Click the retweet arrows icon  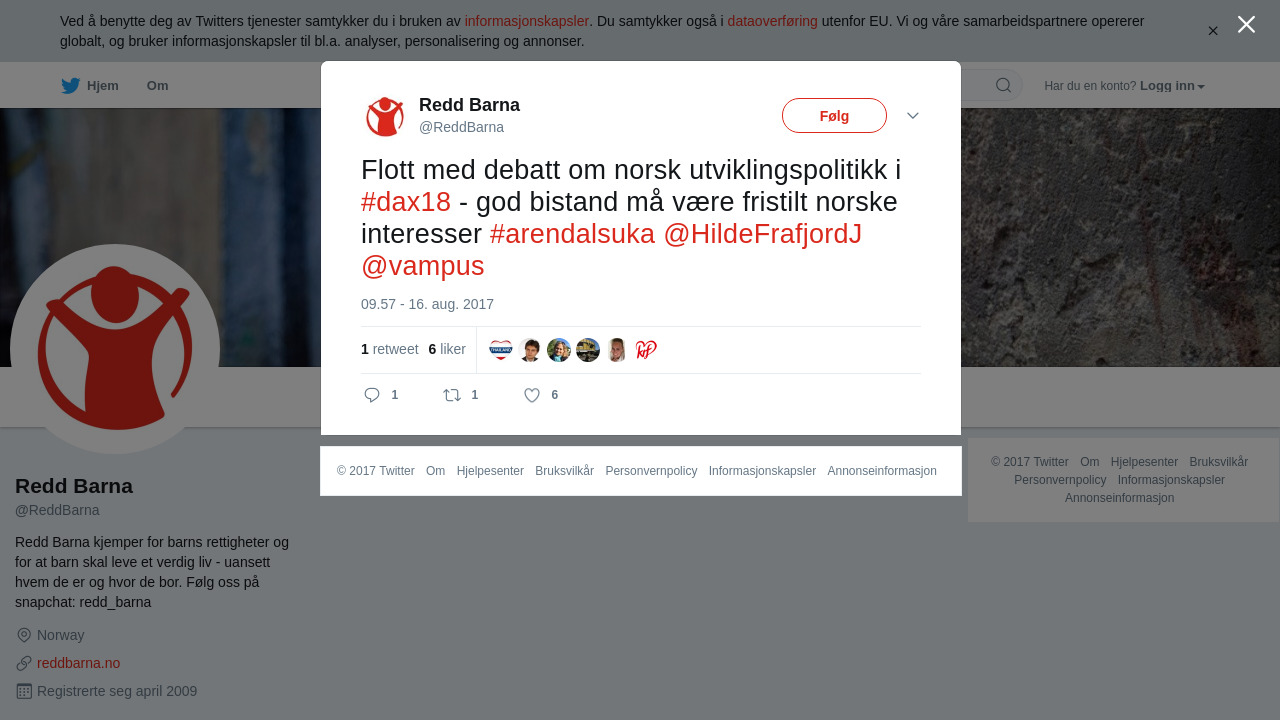[x=452, y=395]
